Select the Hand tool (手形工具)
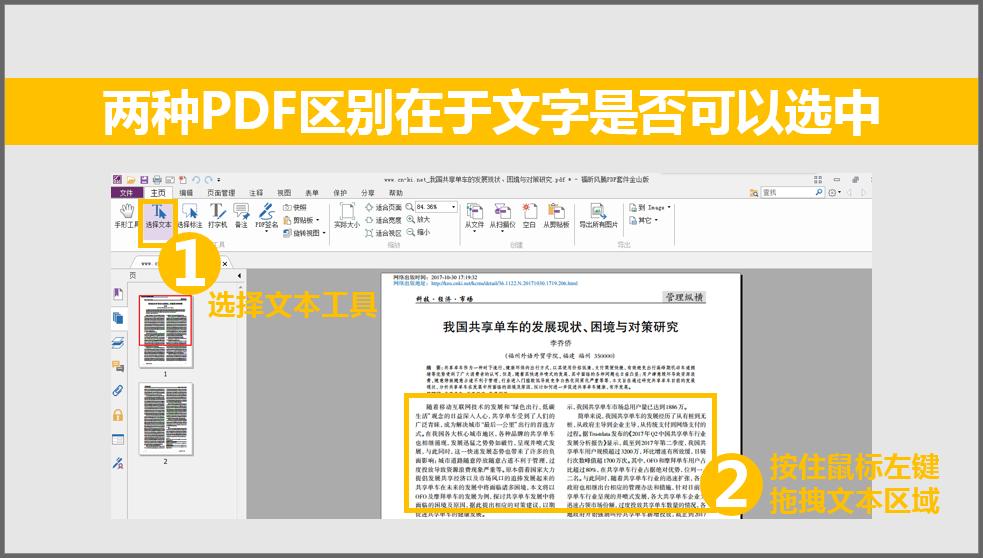 [127, 215]
